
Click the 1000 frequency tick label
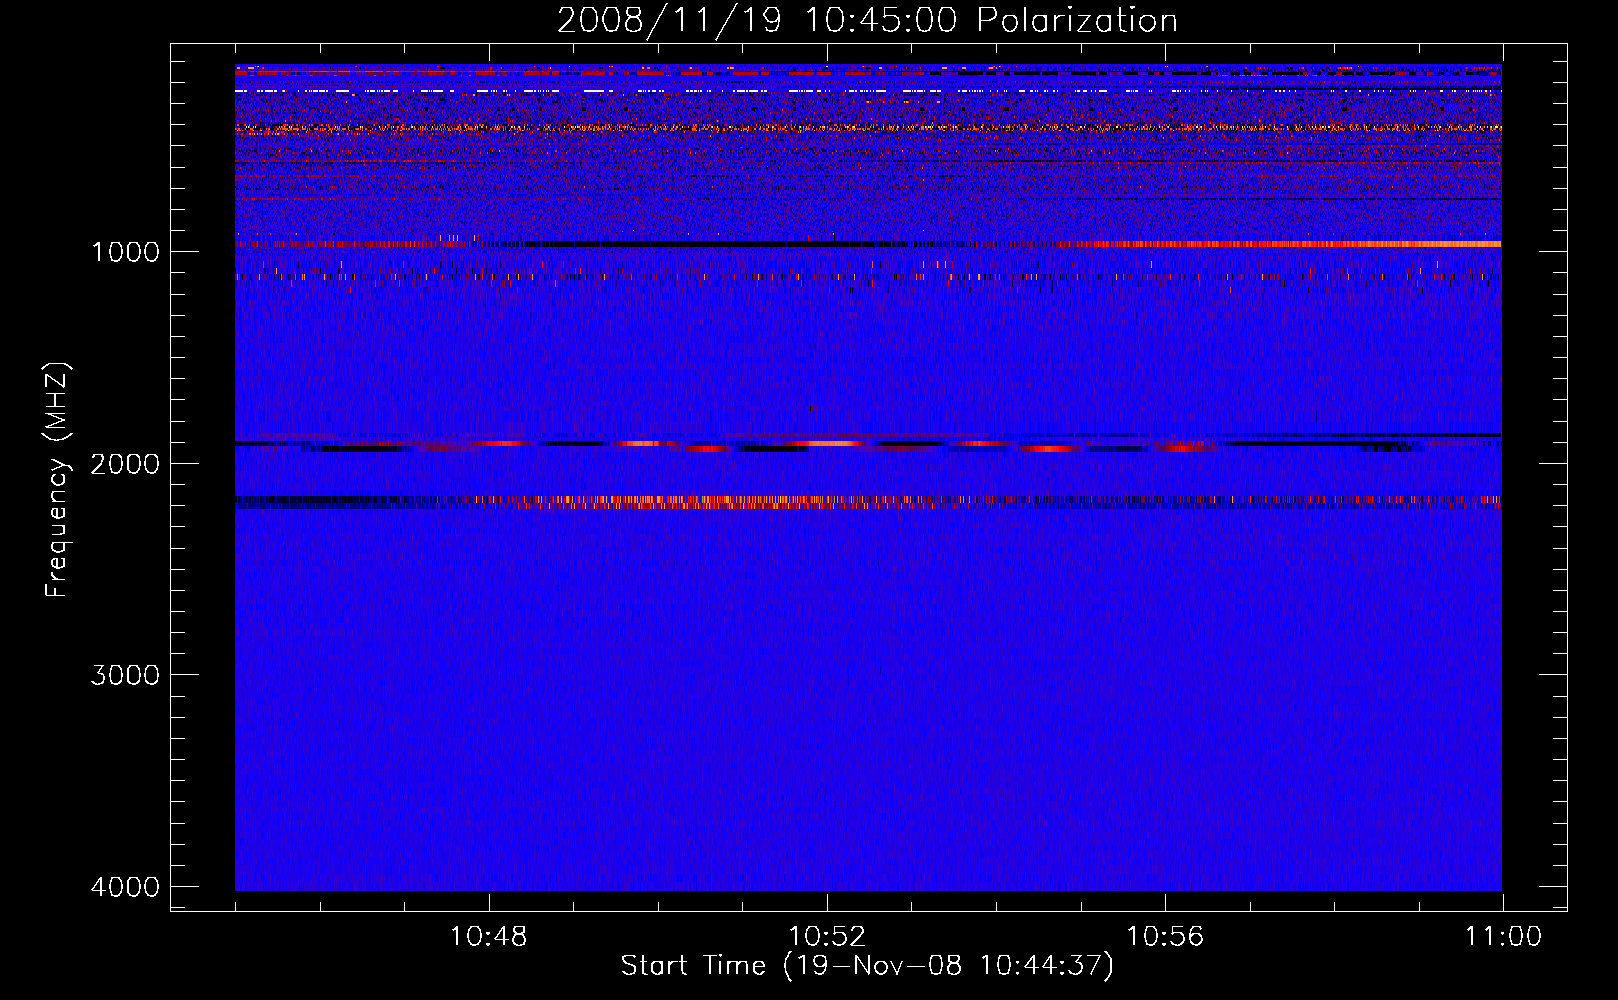tap(125, 251)
